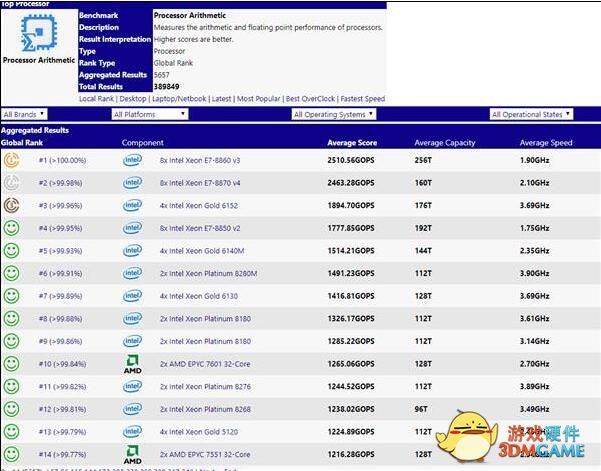
Task: Click score 2510.56GOPS
Action: 351,160
